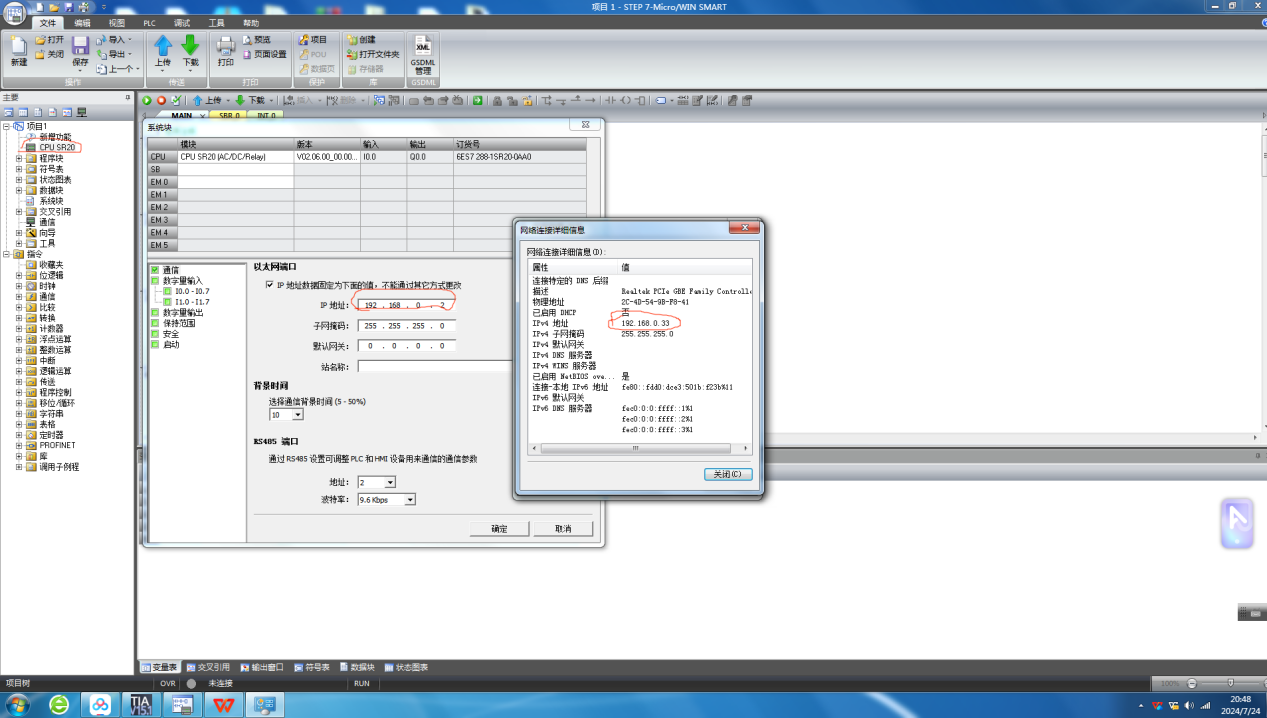Viewport: 1267px width, 718px height.
Task: Select the I1.0 - I1.7 input group
Action: [x=186, y=302]
